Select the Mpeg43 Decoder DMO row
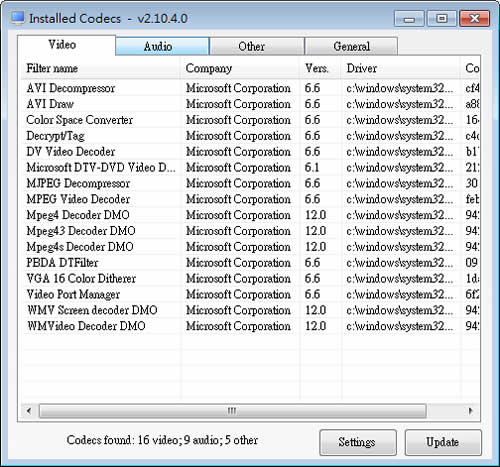The image size is (500, 467). (250, 231)
